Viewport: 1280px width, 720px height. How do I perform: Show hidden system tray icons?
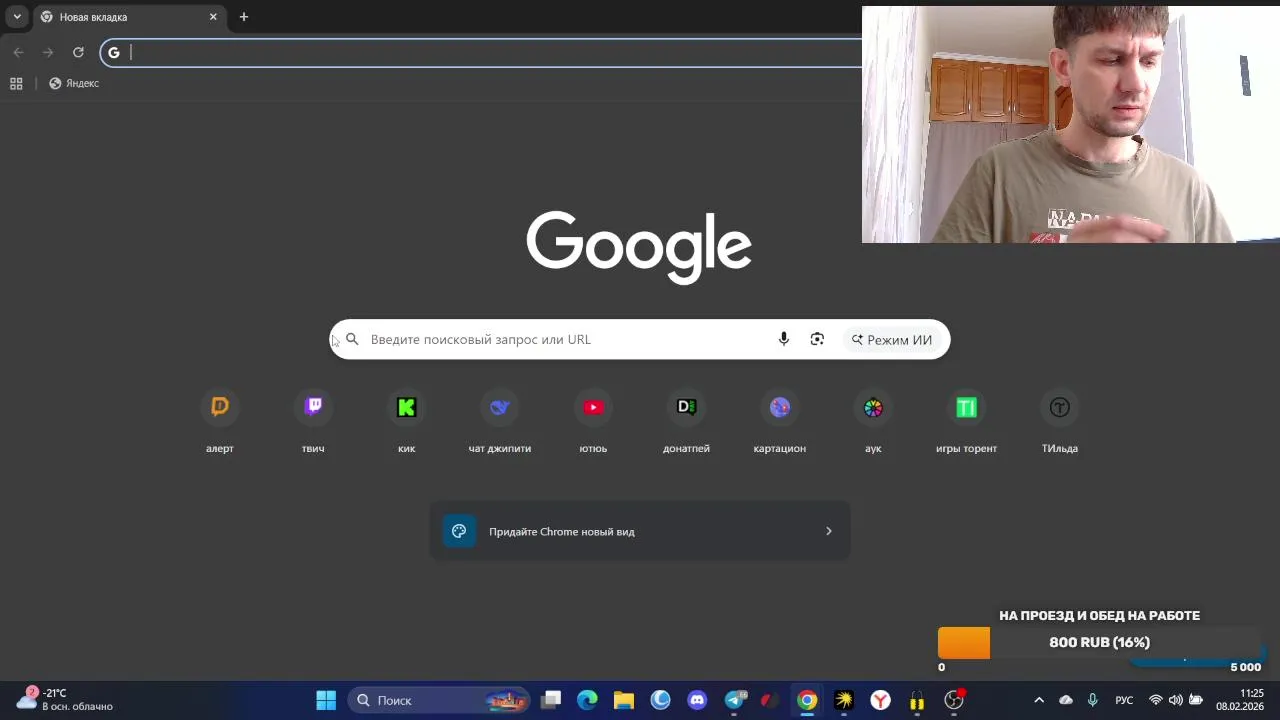click(1038, 700)
